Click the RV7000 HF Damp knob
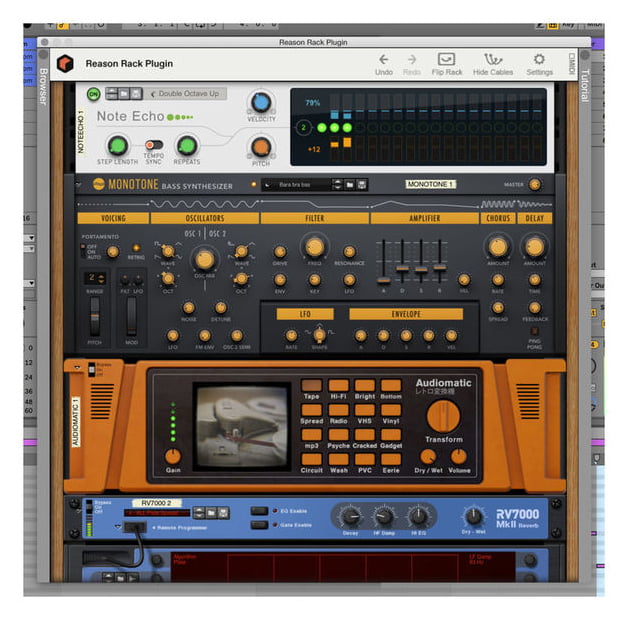The image size is (628, 620). click(384, 517)
